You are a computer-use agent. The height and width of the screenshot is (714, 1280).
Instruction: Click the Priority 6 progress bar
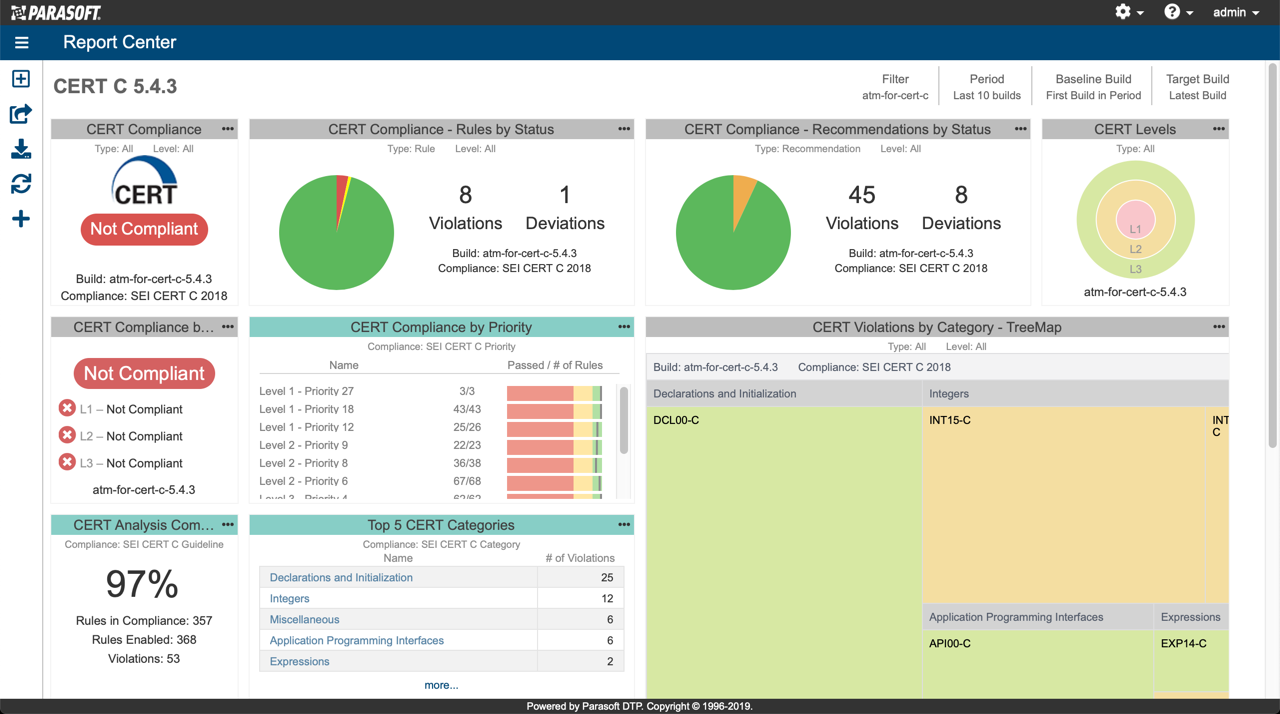[x=554, y=483]
